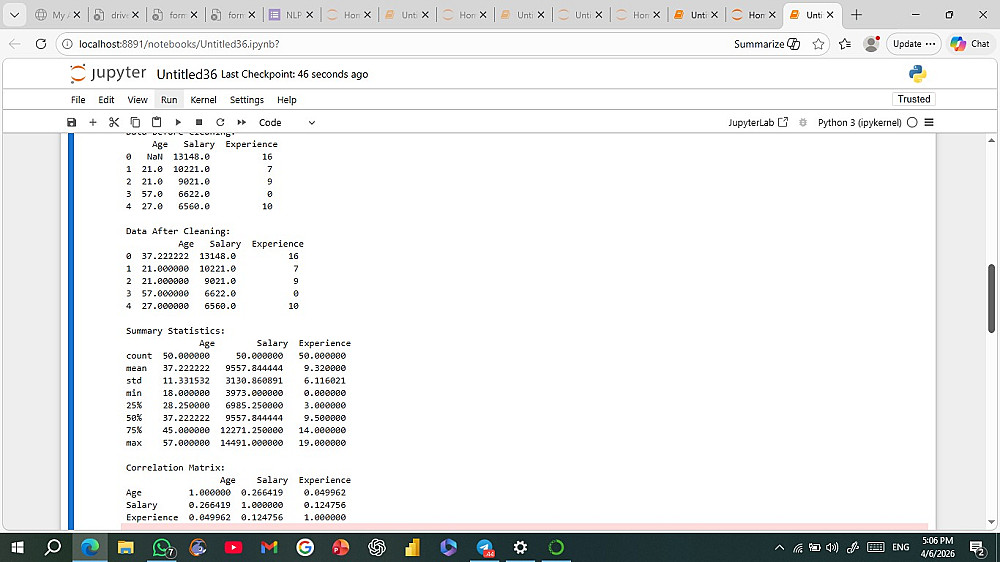1000x562 pixels.
Task: Open the Edit menu
Action: (x=106, y=100)
